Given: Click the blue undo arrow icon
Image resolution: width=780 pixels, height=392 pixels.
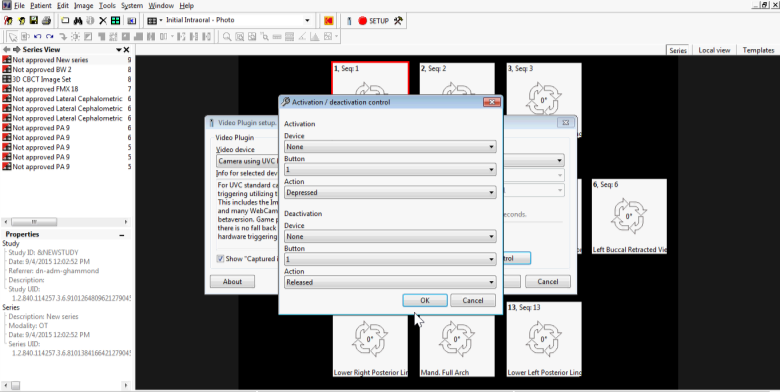Looking at the screenshot, I should [37, 36].
